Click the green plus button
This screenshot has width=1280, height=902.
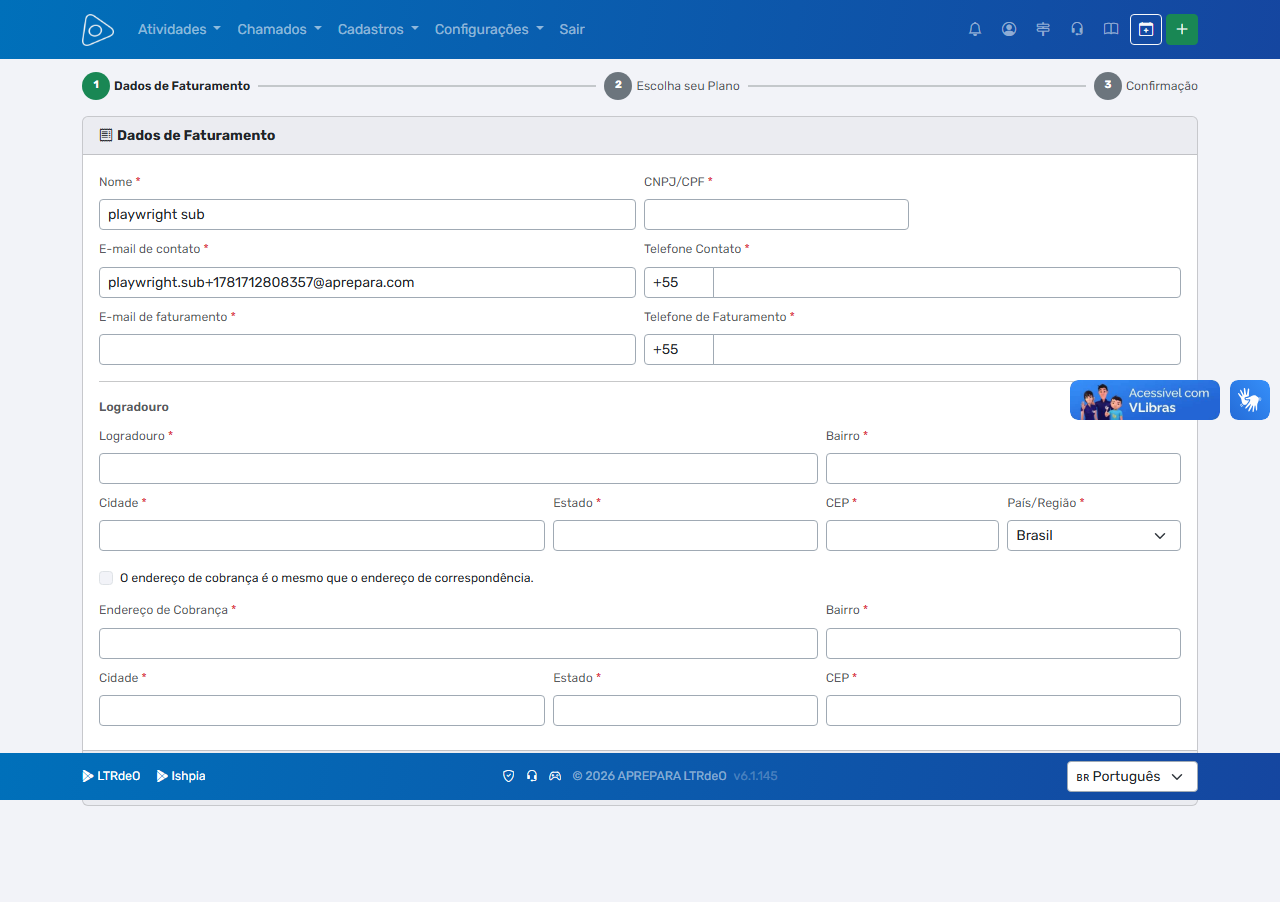[x=1182, y=29]
